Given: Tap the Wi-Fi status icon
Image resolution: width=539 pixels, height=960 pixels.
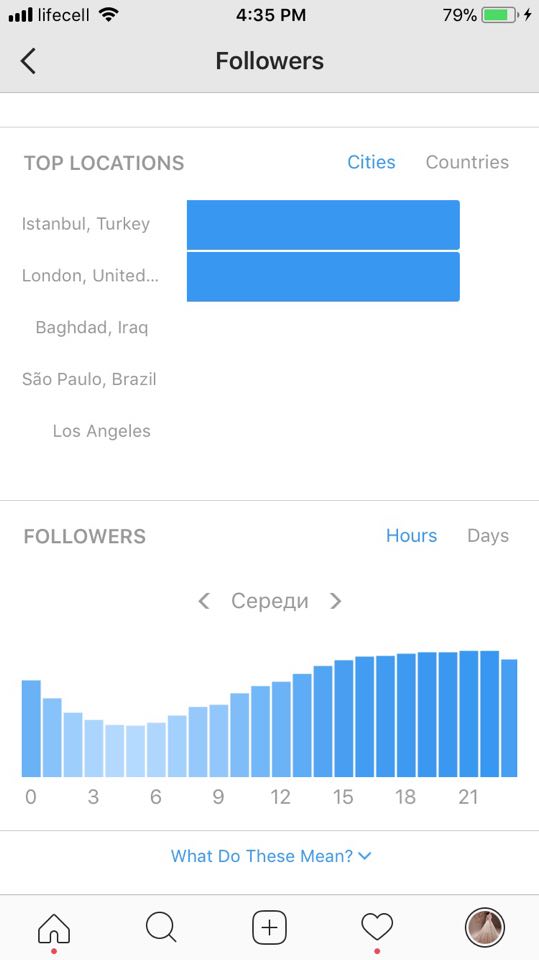Looking at the screenshot, I should tap(108, 15).
